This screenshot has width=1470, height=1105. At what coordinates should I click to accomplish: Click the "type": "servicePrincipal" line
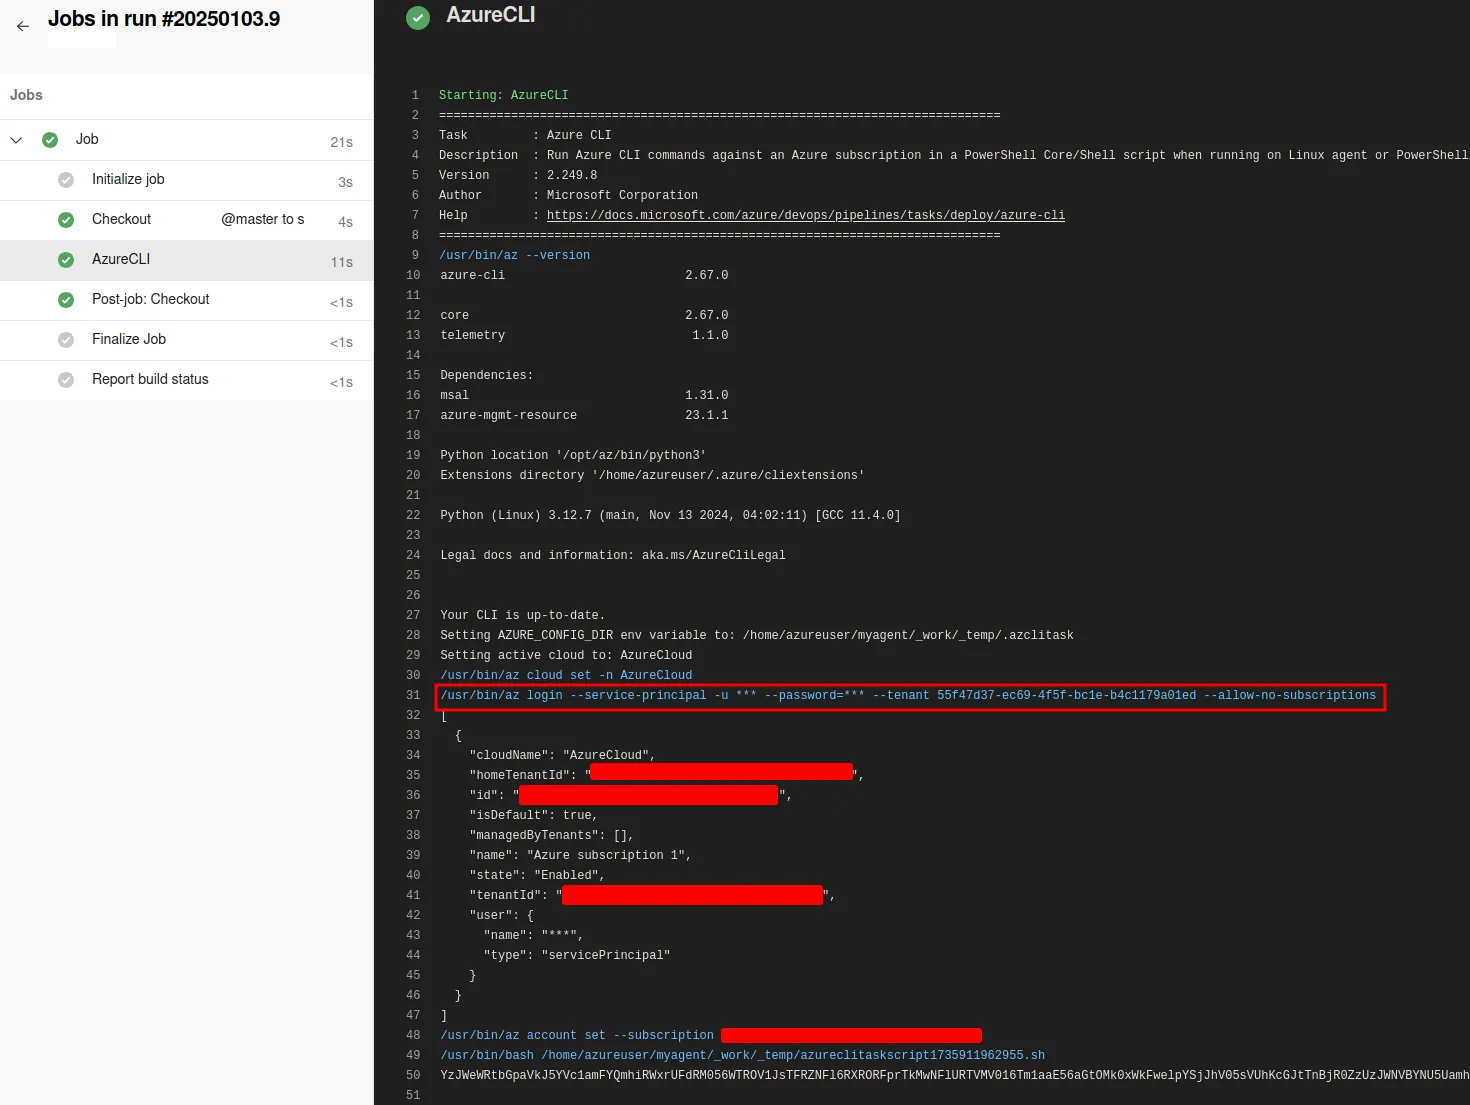pyautogui.click(x=577, y=955)
